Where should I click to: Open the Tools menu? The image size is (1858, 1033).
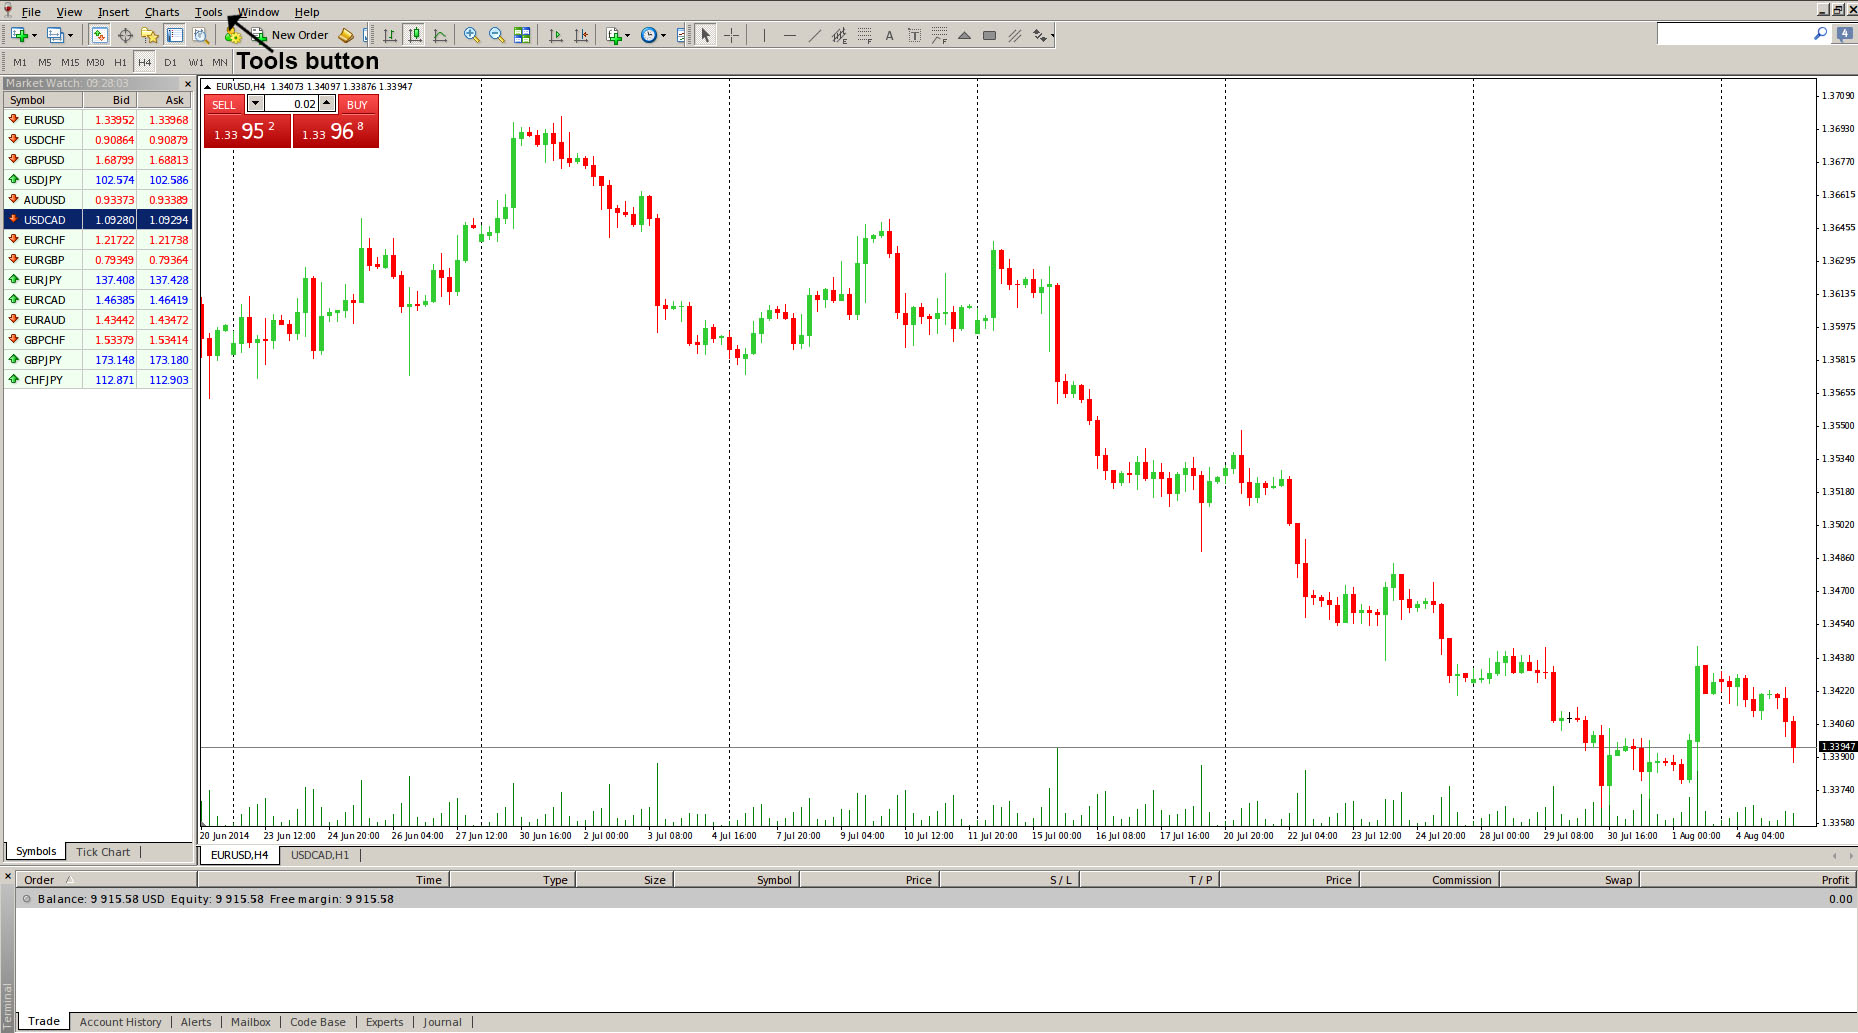click(x=208, y=12)
